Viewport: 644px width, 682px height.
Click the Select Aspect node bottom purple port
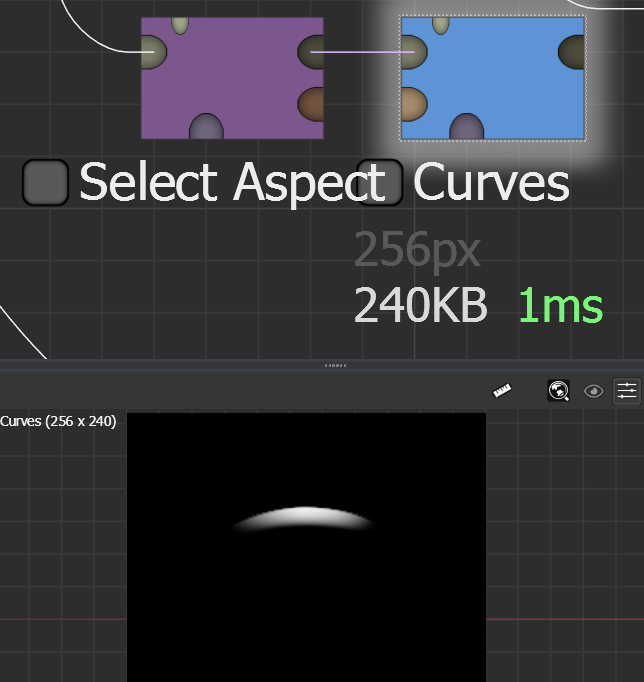[x=206, y=127]
